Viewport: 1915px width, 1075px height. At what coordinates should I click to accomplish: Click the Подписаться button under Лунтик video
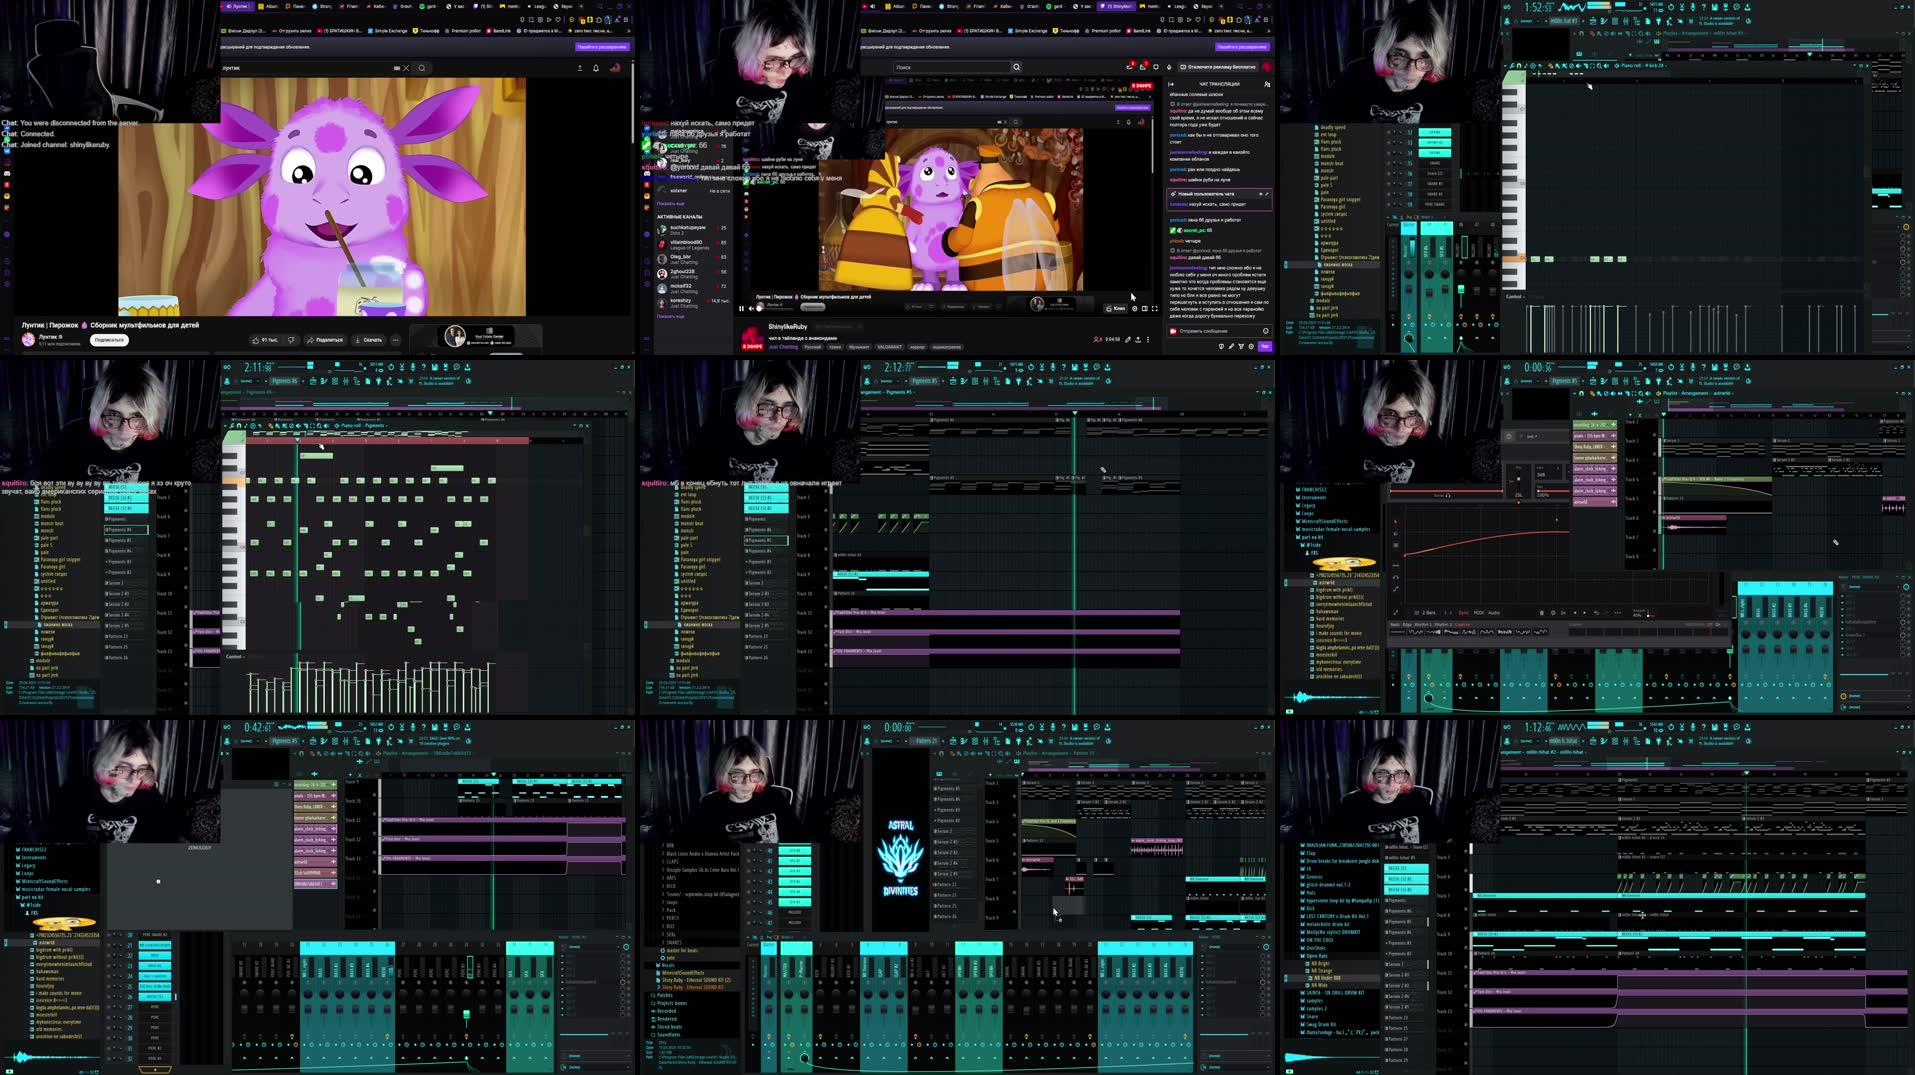click(109, 340)
